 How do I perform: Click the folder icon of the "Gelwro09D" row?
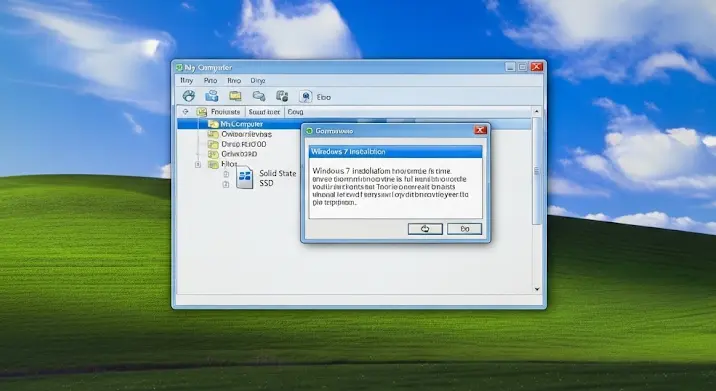(213, 154)
